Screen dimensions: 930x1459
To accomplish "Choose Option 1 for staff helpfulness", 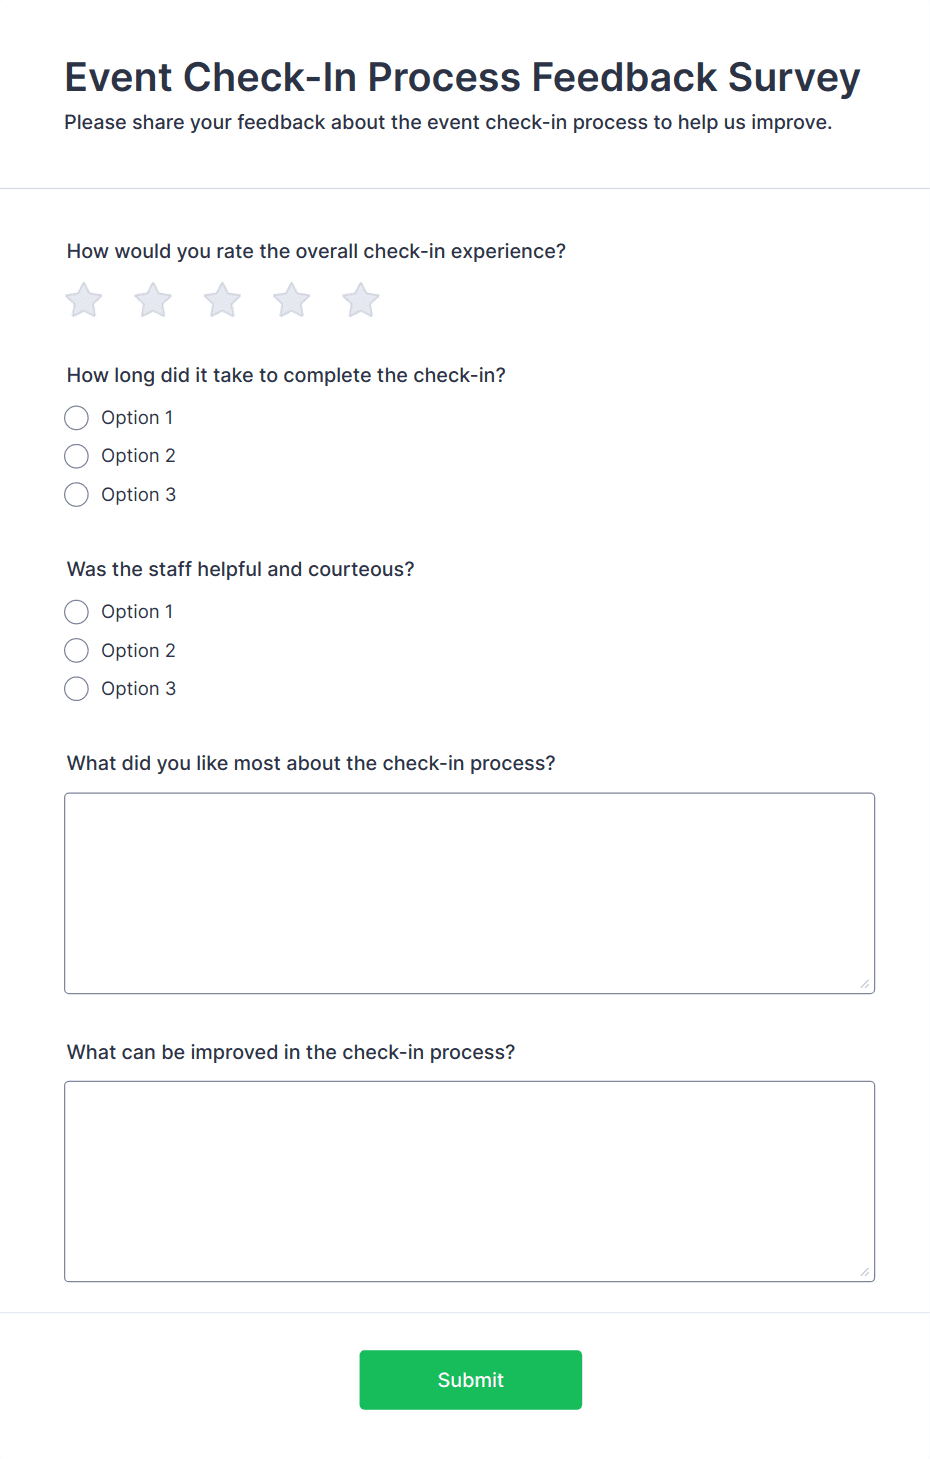I will 76,611.
